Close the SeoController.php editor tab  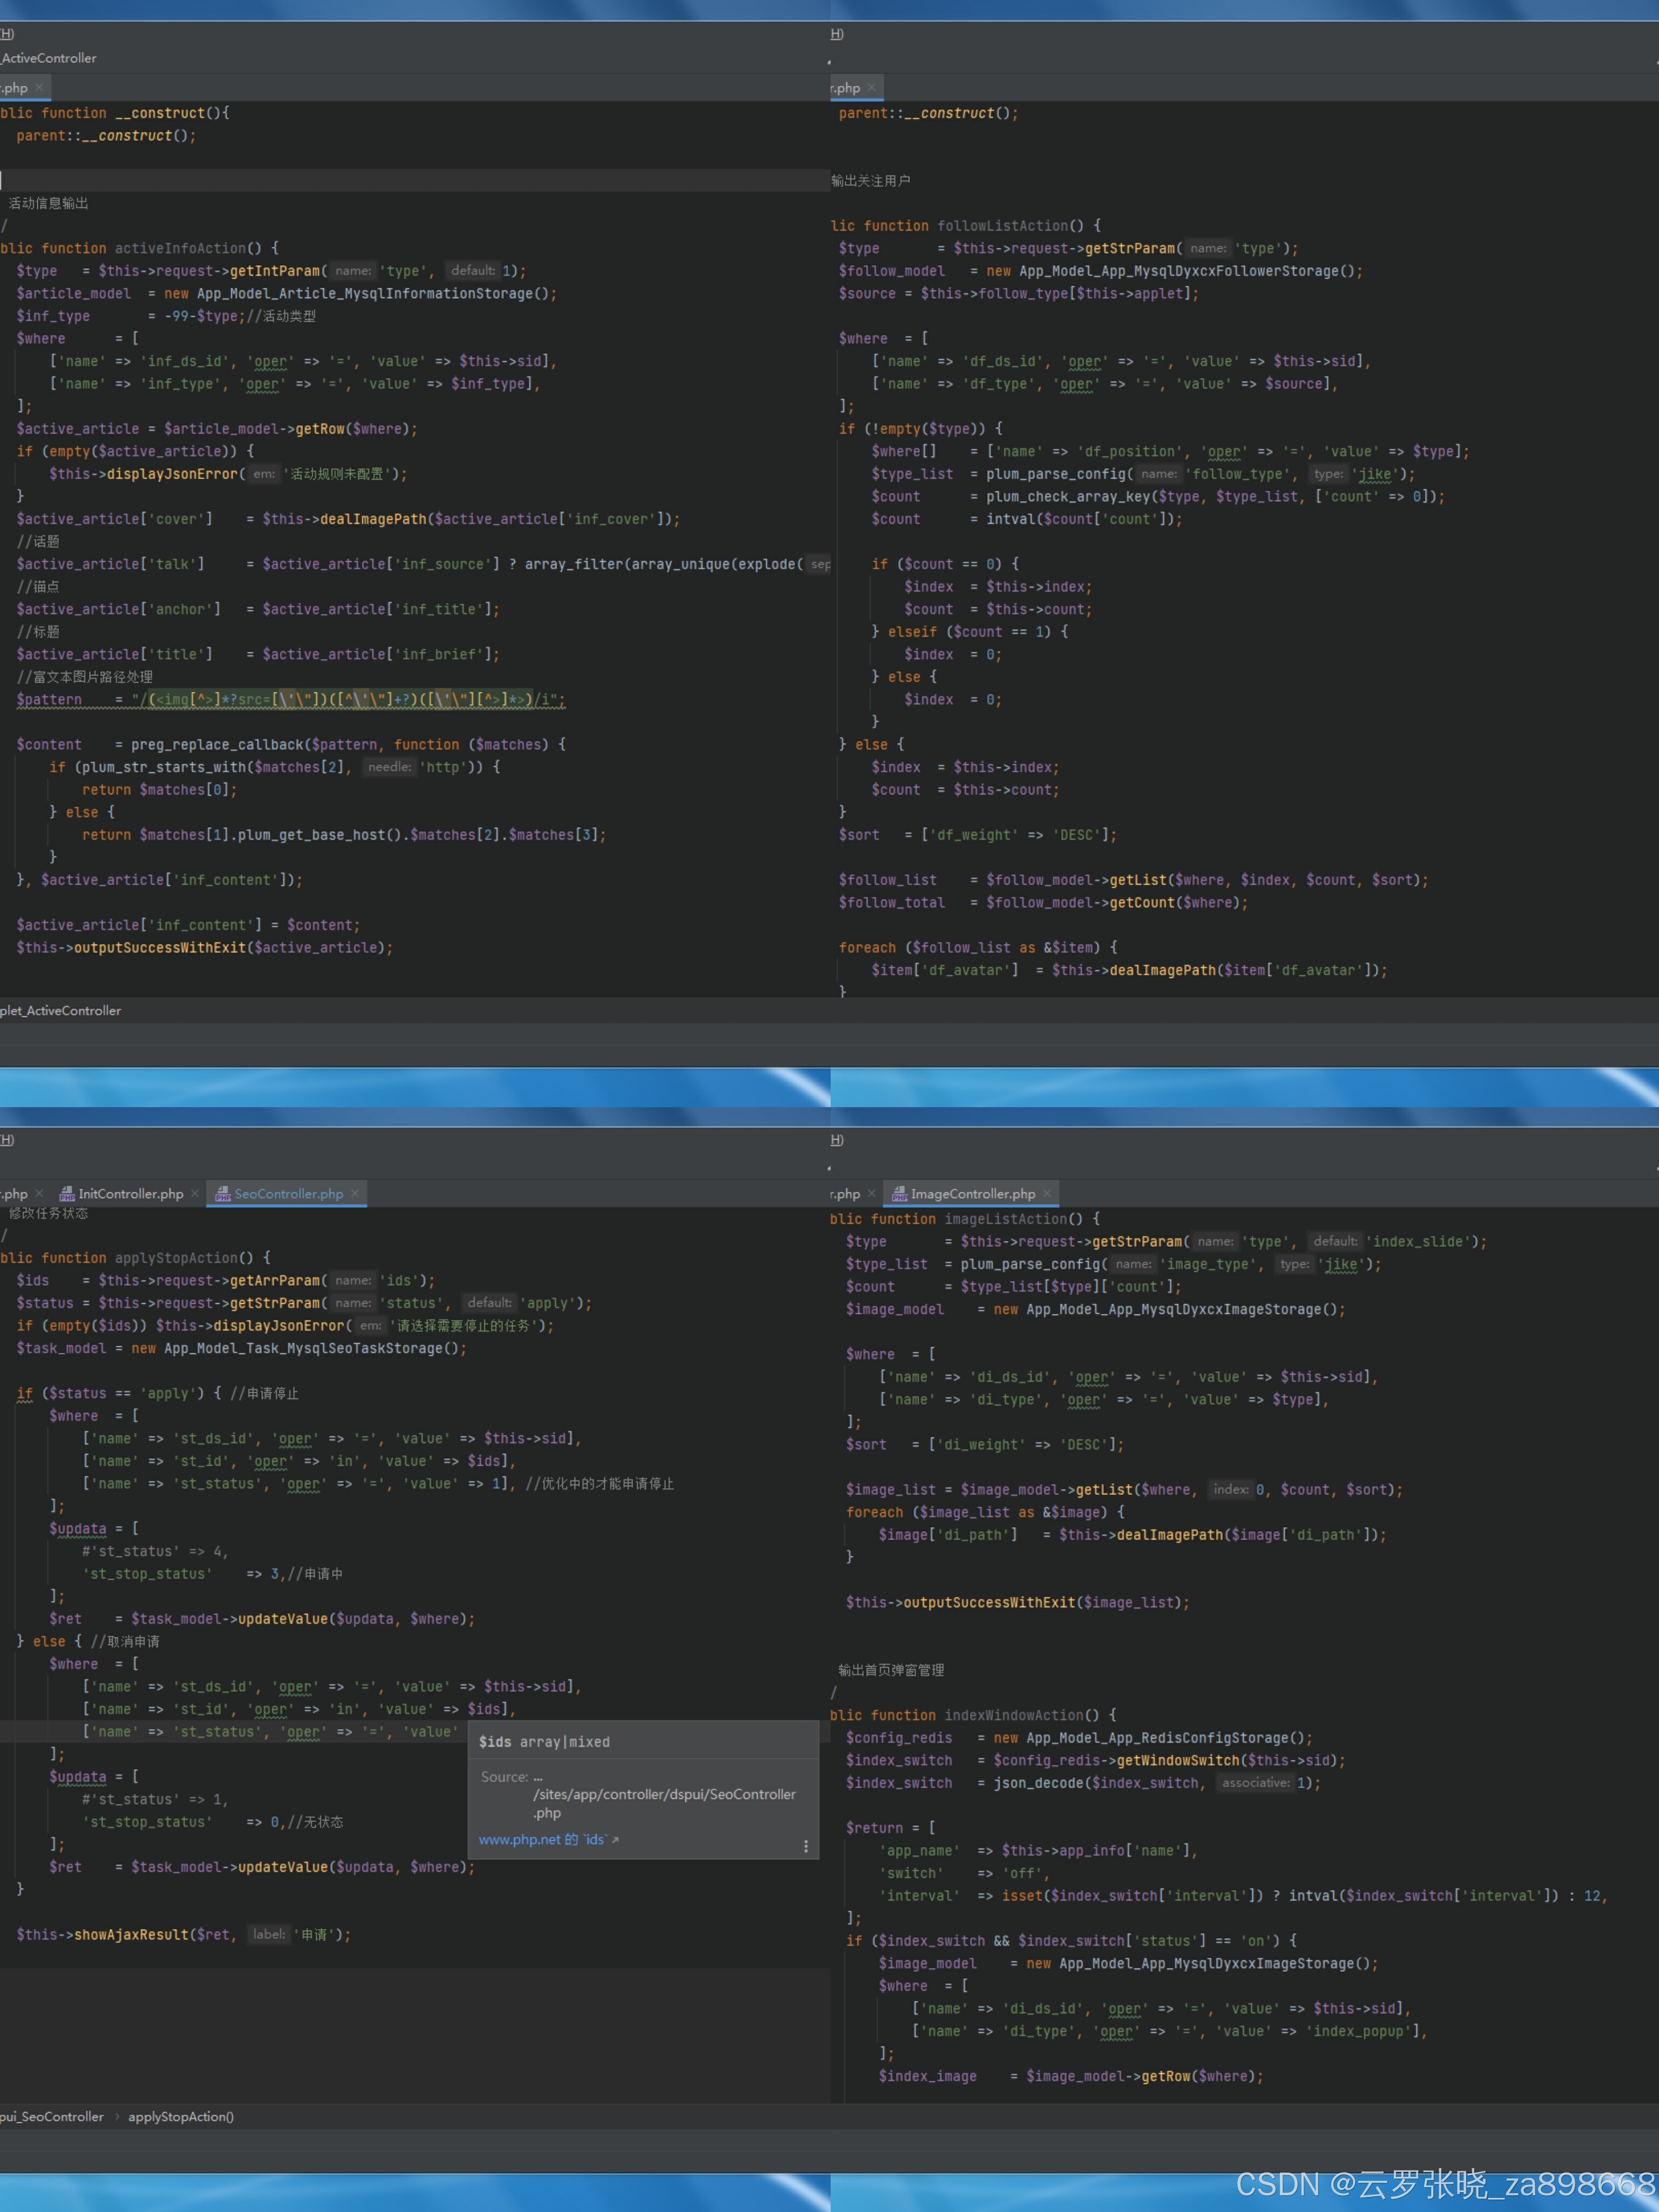point(355,1193)
